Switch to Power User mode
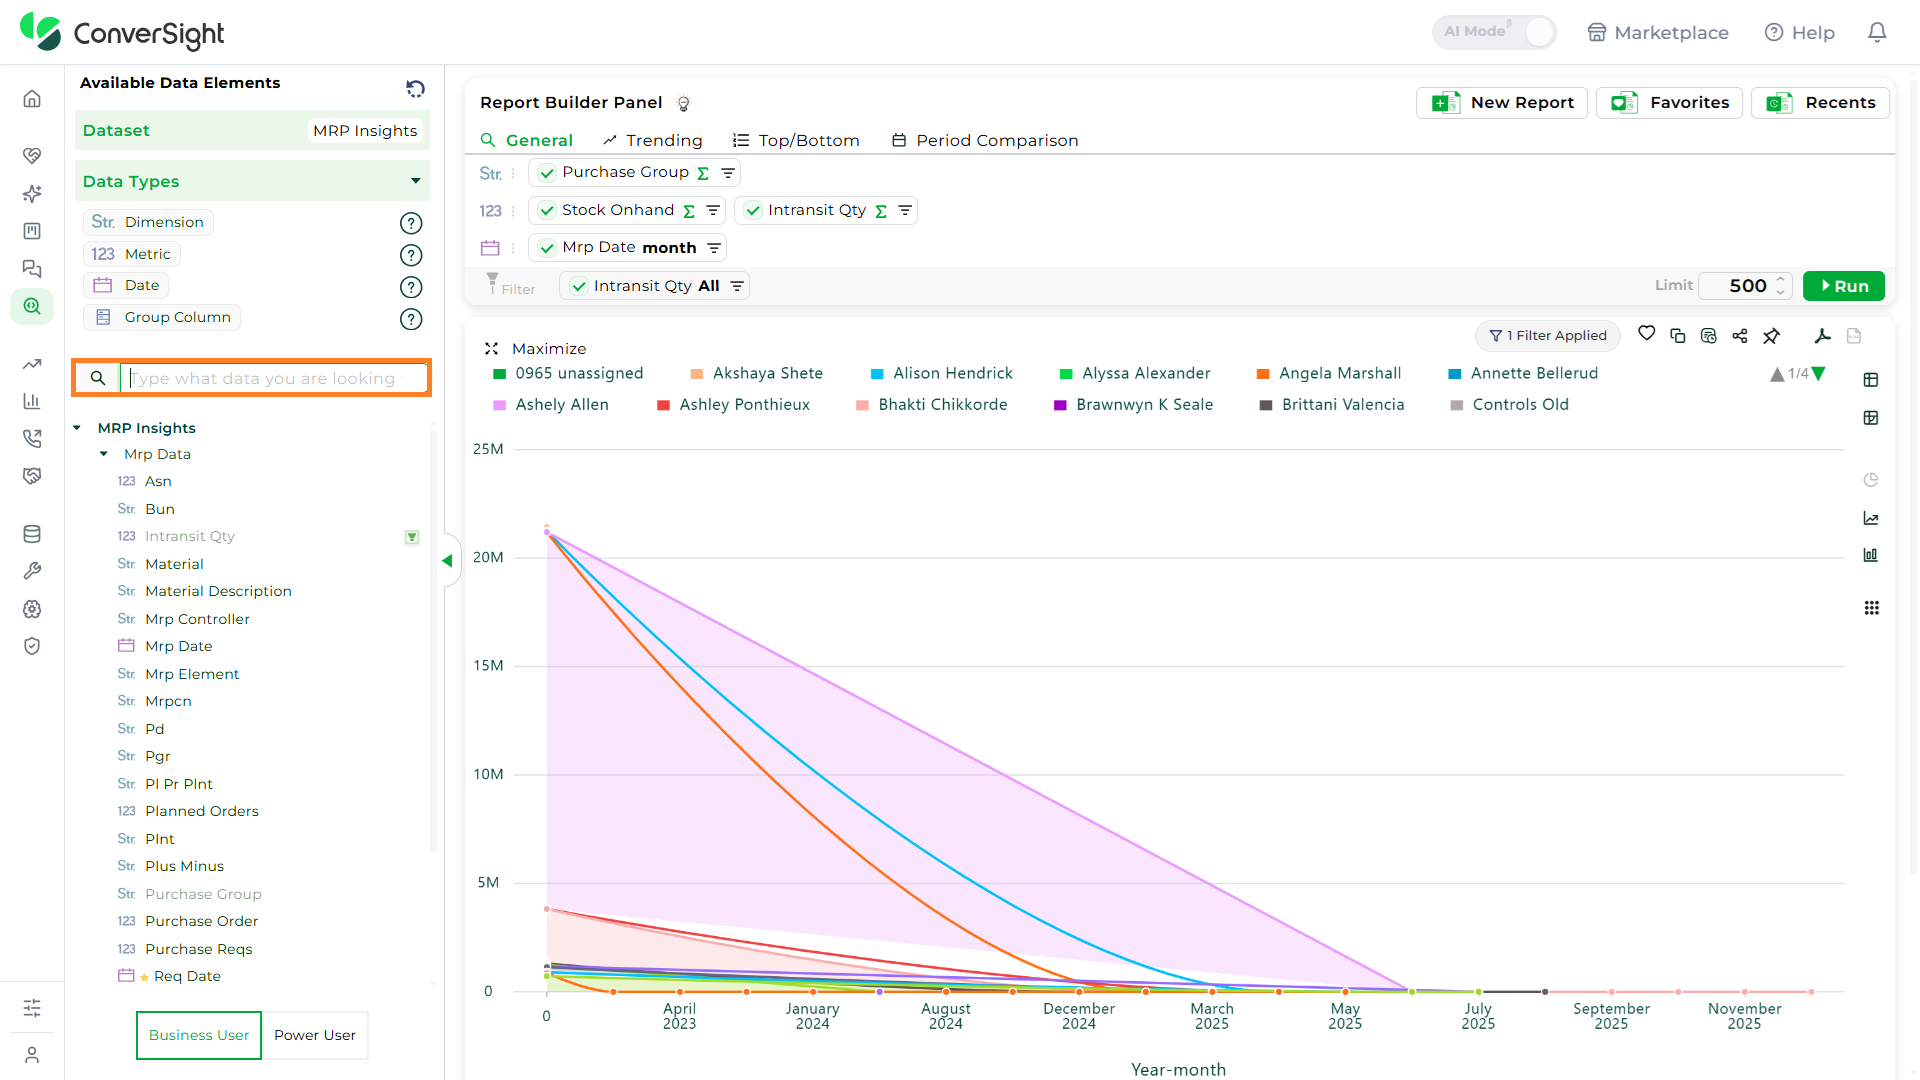Screen dimensions: 1920x1080 pyautogui.click(x=315, y=1035)
